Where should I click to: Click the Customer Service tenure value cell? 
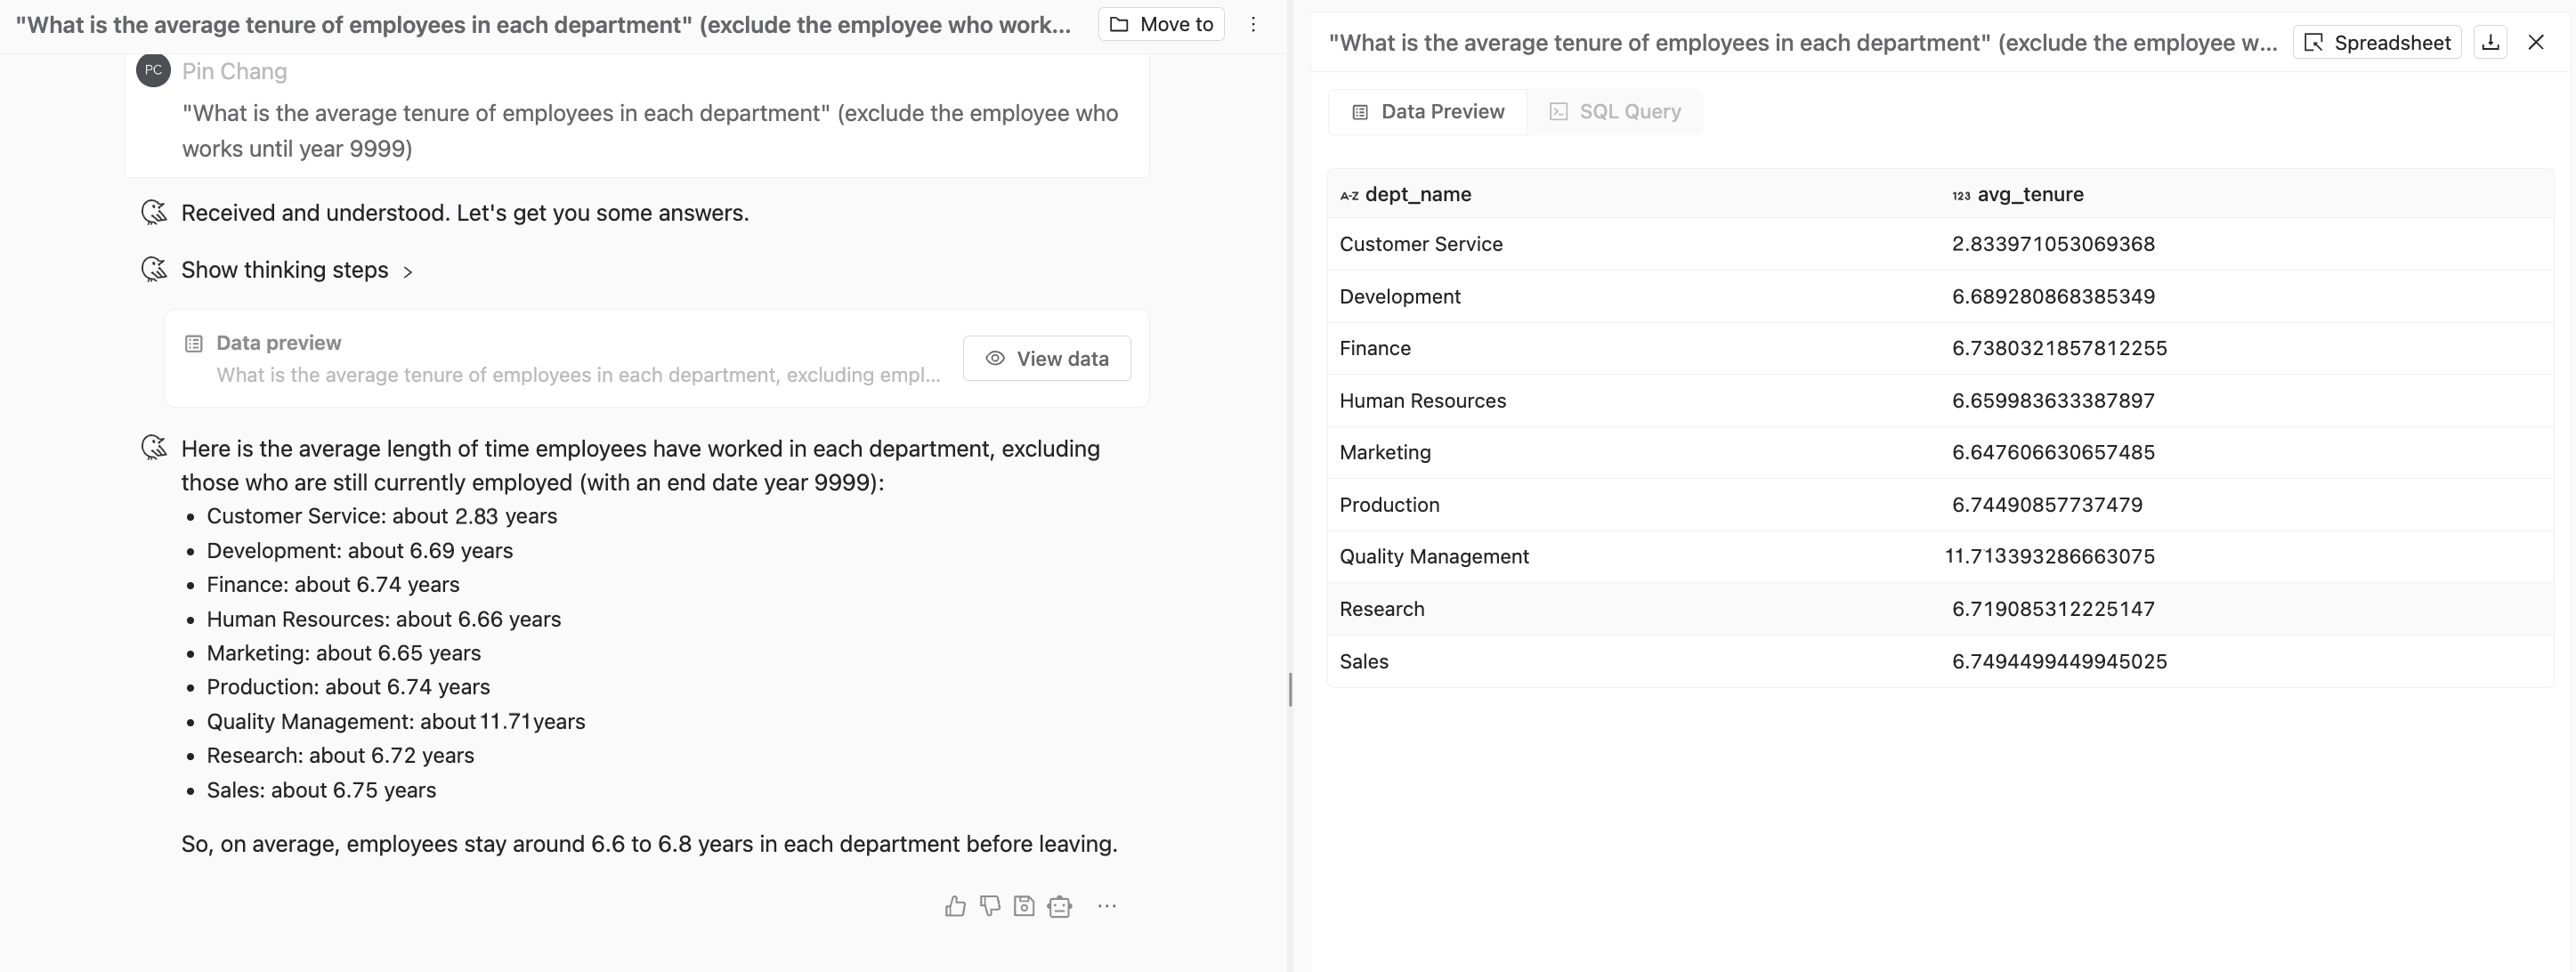coord(2052,245)
